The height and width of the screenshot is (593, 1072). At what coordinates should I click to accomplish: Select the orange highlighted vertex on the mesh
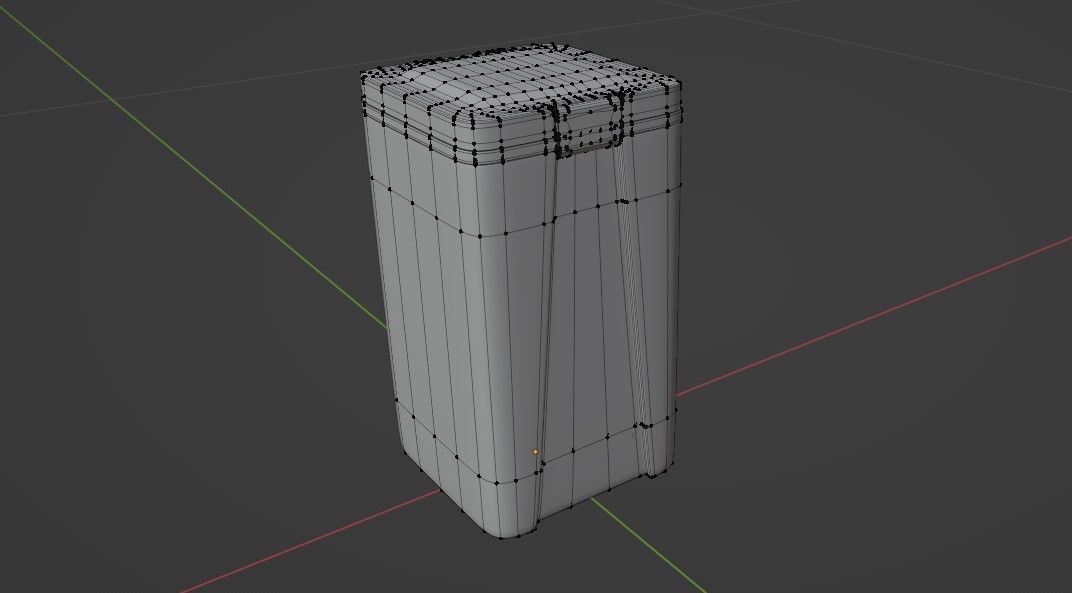point(535,452)
